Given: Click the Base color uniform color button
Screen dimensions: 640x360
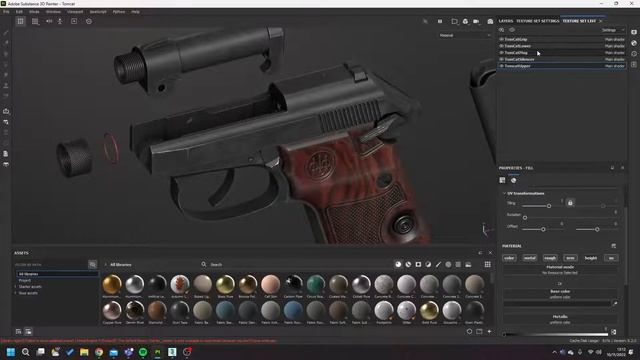Looking at the screenshot, I should tap(560, 294).
